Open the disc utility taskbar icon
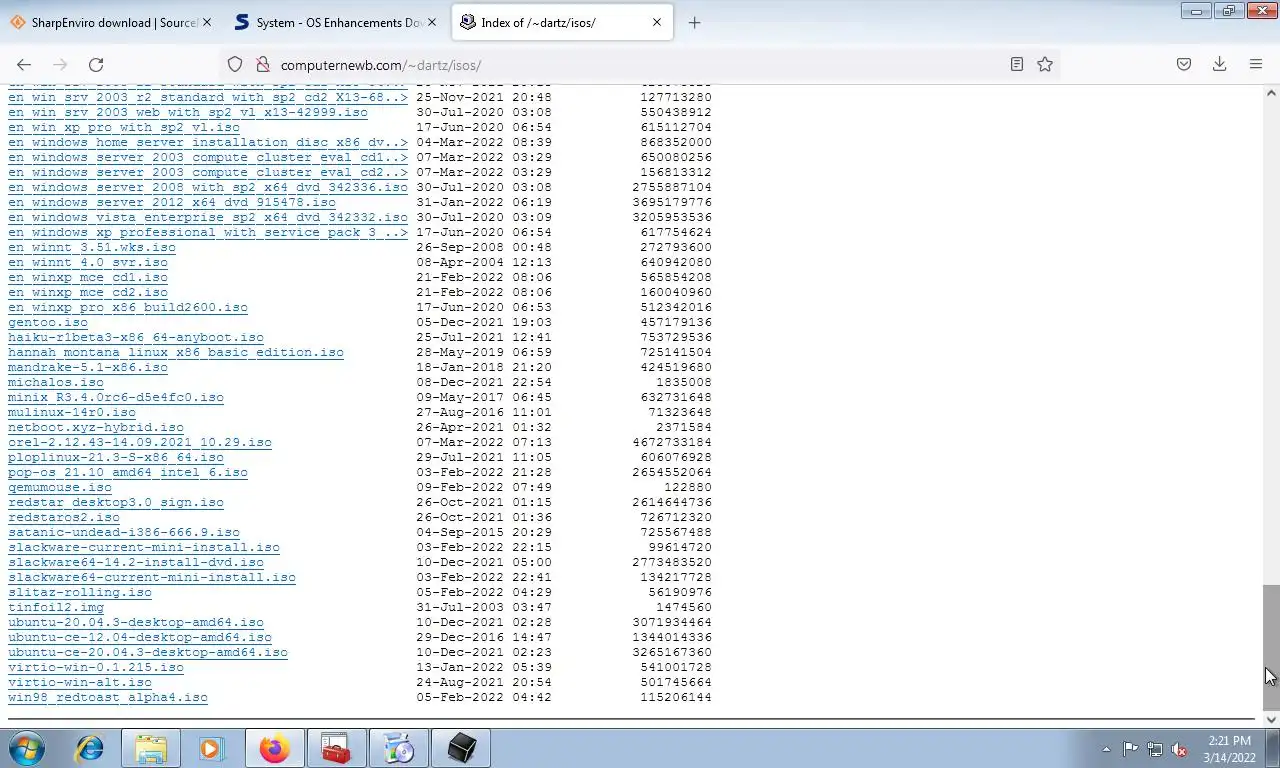This screenshot has height=768, width=1280. click(x=398, y=748)
